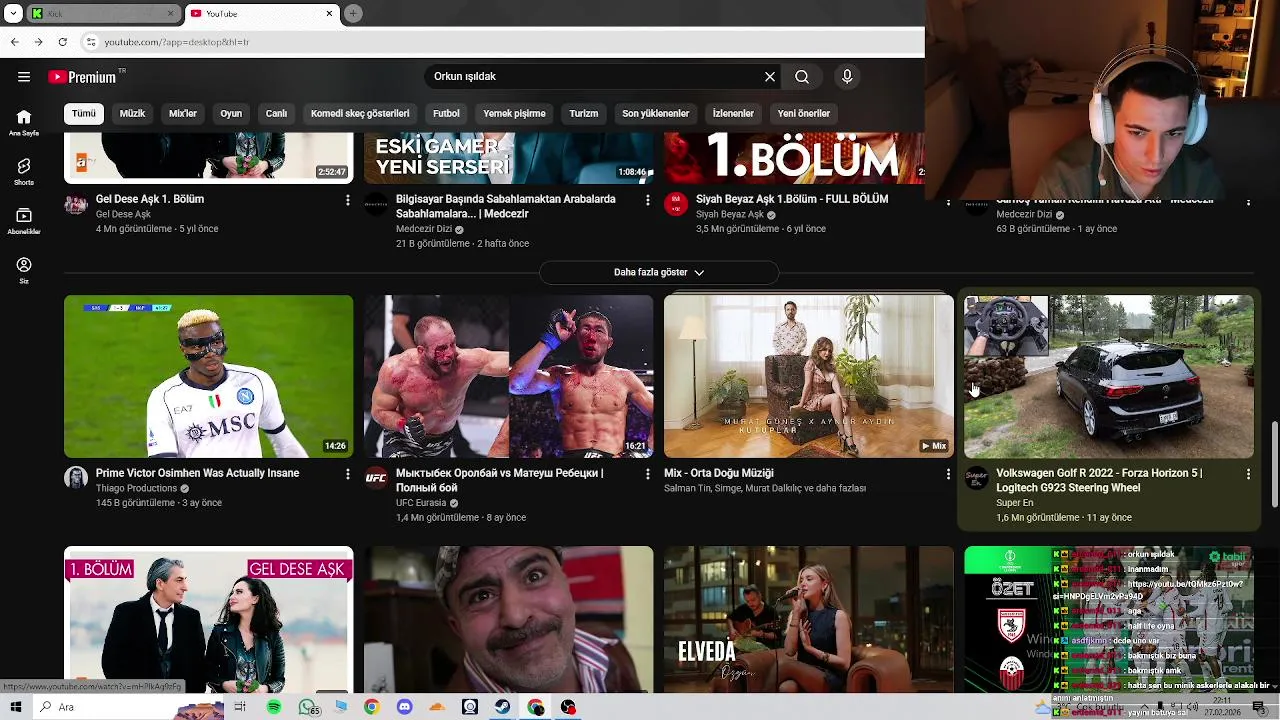Select the Oyun filter chip

tap(231, 114)
